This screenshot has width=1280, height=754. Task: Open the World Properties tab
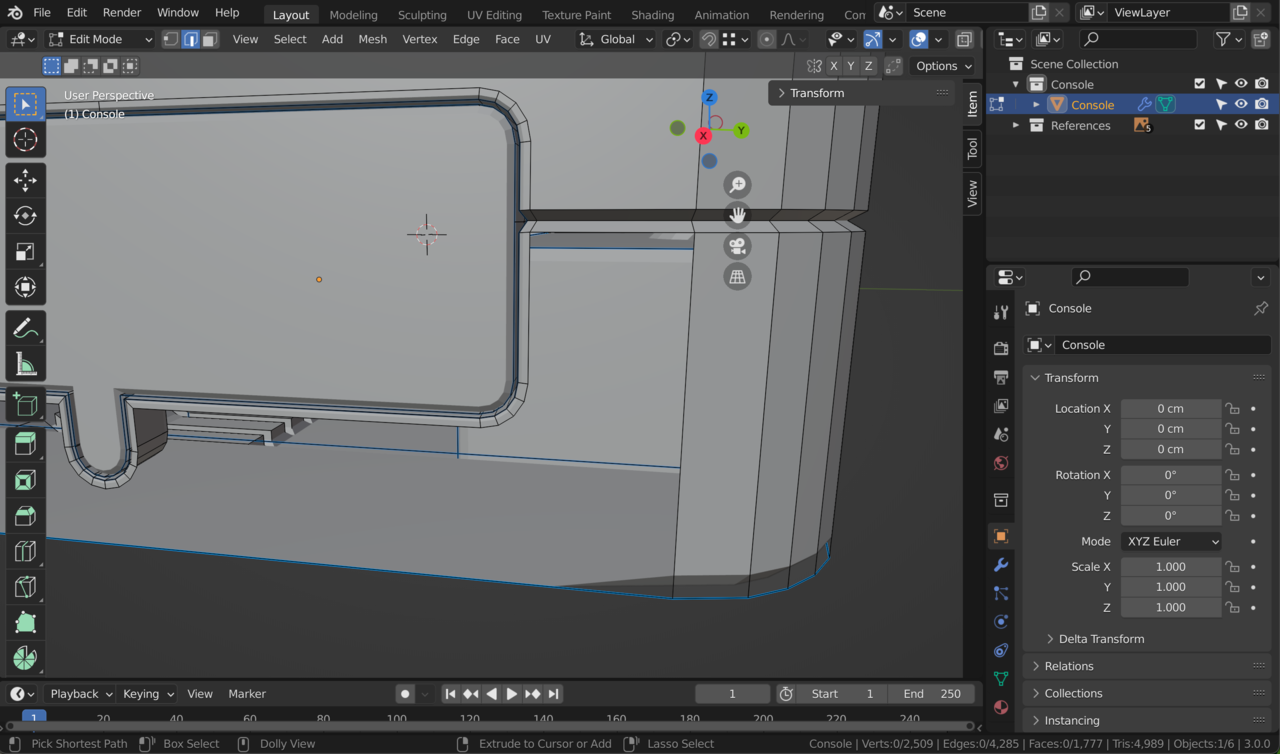coord(1001,463)
